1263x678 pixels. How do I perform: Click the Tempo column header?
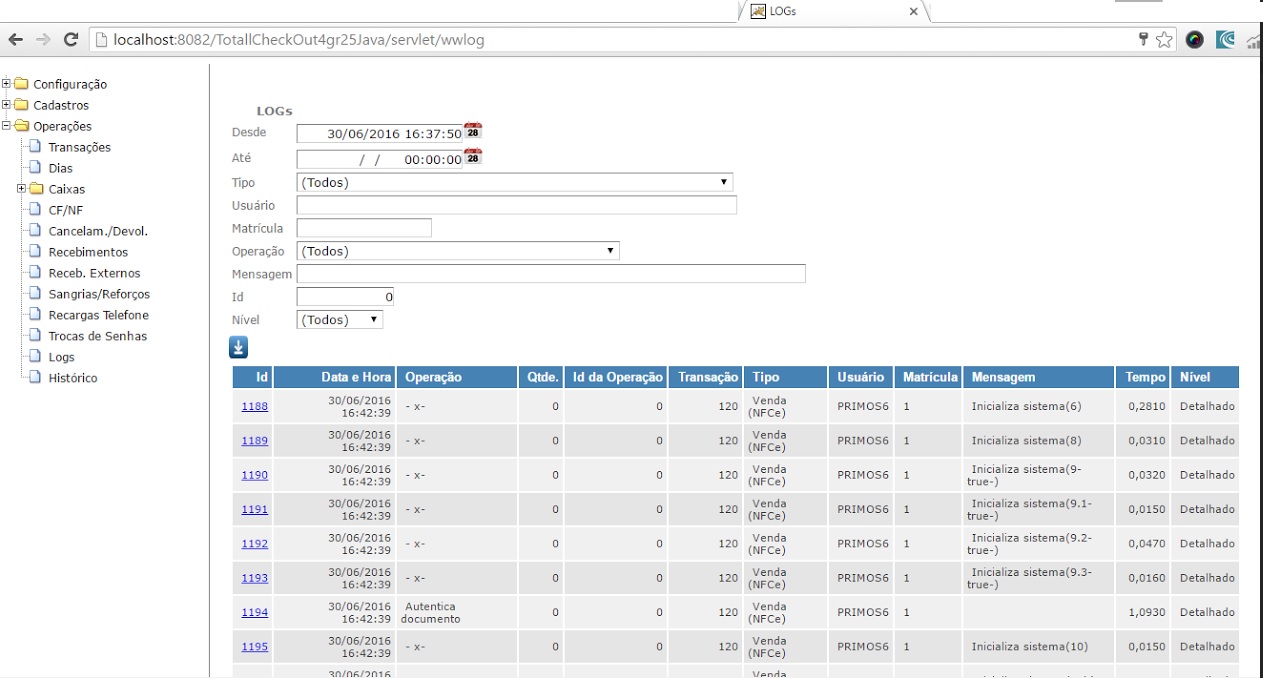click(1145, 377)
